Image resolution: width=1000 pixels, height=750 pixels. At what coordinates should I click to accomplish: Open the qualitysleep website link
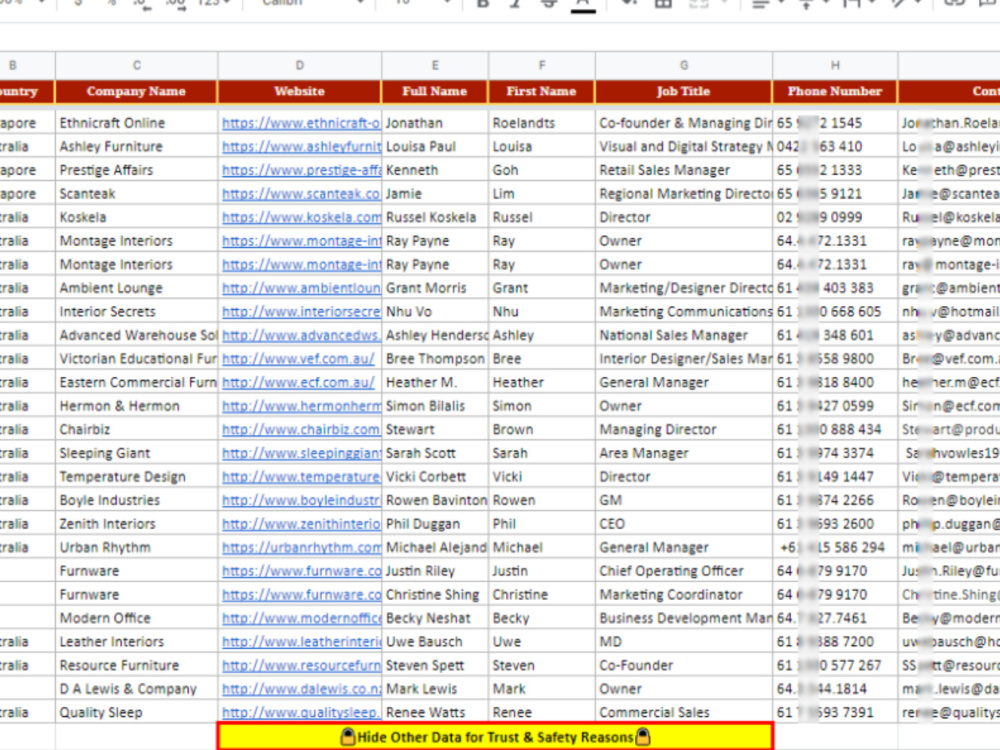301,713
